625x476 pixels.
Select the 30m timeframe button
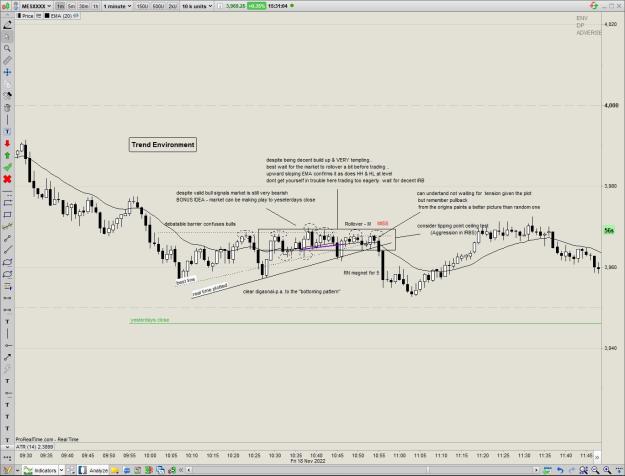click(x=84, y=6)
